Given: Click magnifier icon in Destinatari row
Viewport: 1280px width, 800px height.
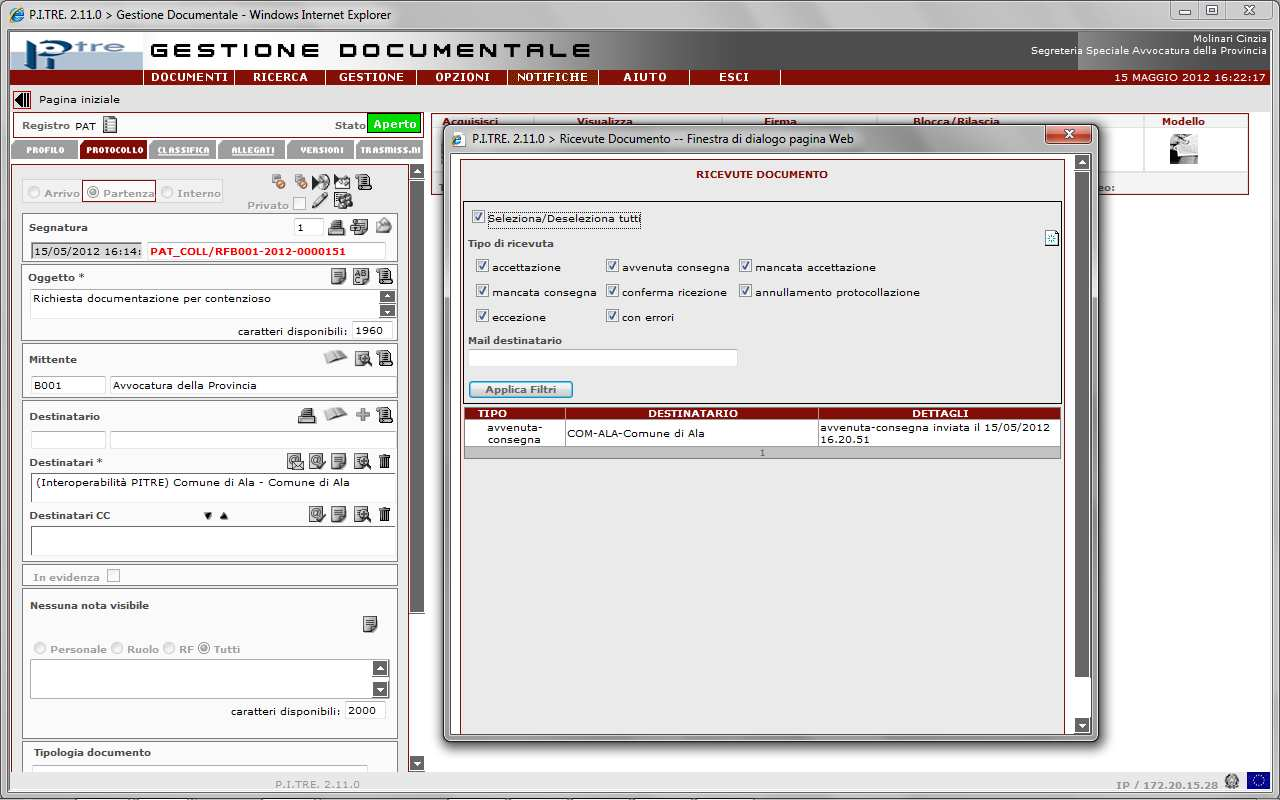Looking at the screenshot, I should click(x=362, y=461).
